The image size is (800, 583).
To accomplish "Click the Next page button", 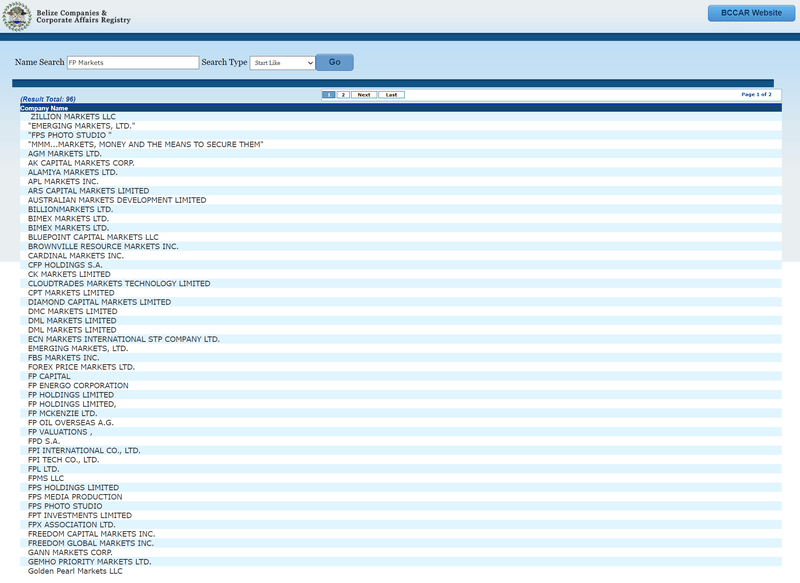I will click(x=364, y=95).
